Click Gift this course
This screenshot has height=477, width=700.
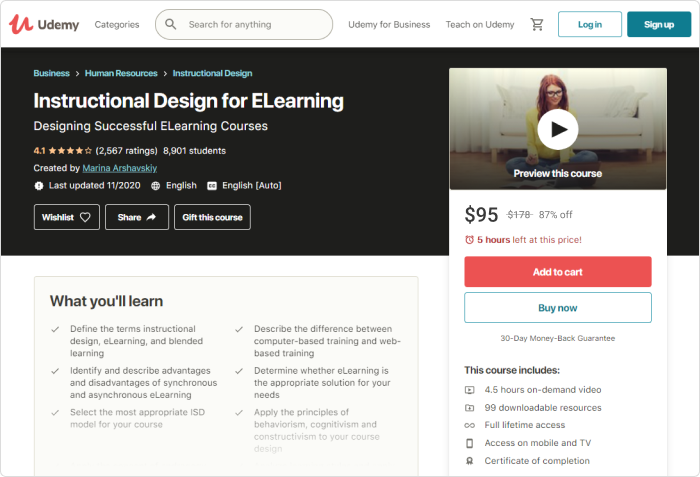(x=212, y=217)
